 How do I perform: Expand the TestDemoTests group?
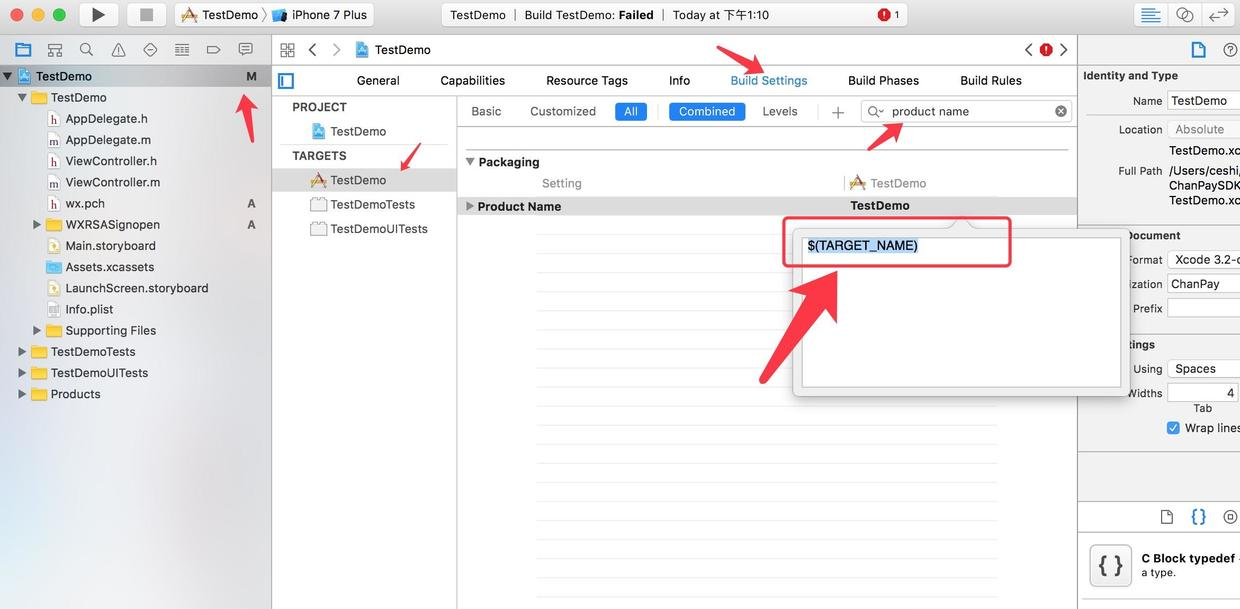tap(22, 352)
